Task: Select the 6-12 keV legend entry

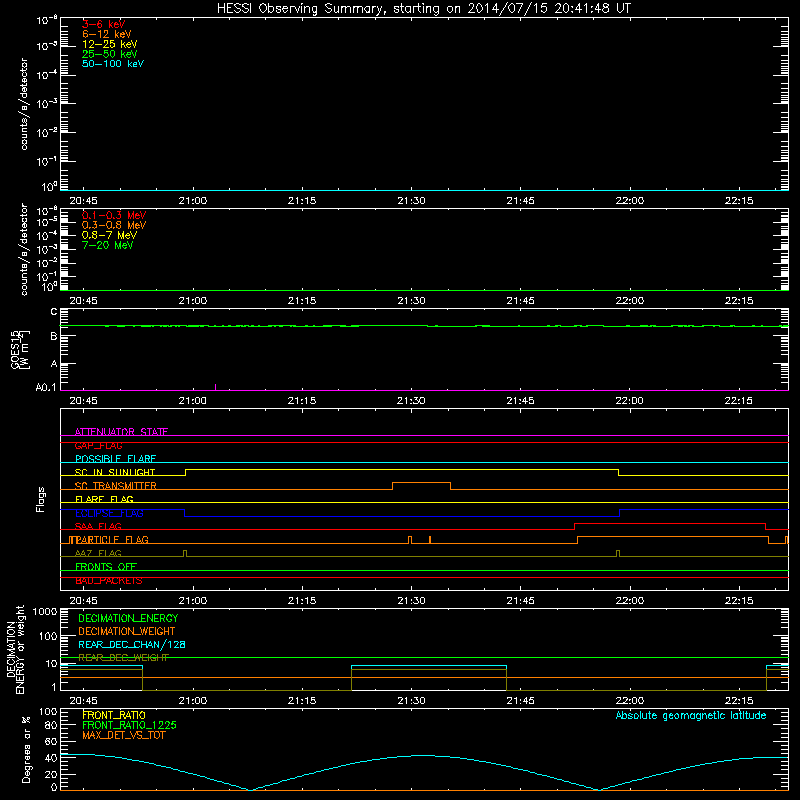Action: click(x=107, y=34)
